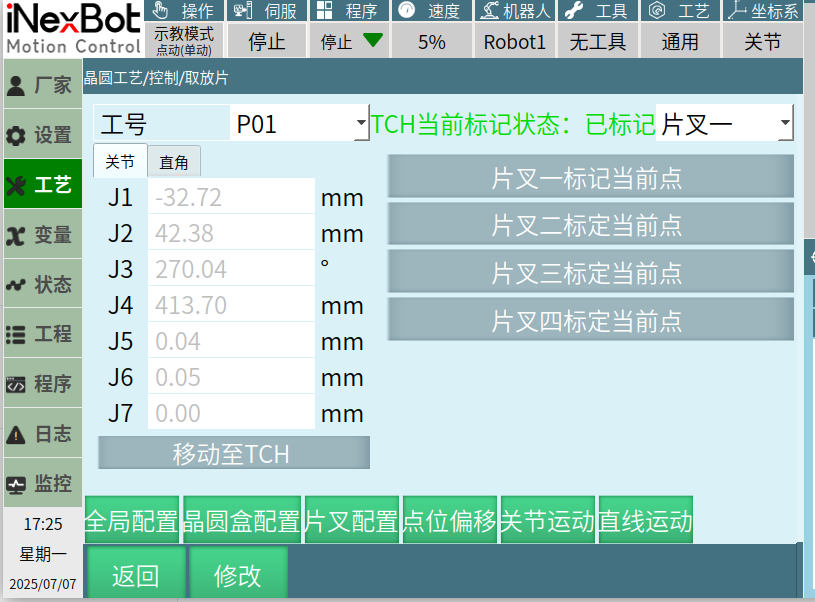
Task: Switch to the 关节 joint tab
Action: (120, 162)
